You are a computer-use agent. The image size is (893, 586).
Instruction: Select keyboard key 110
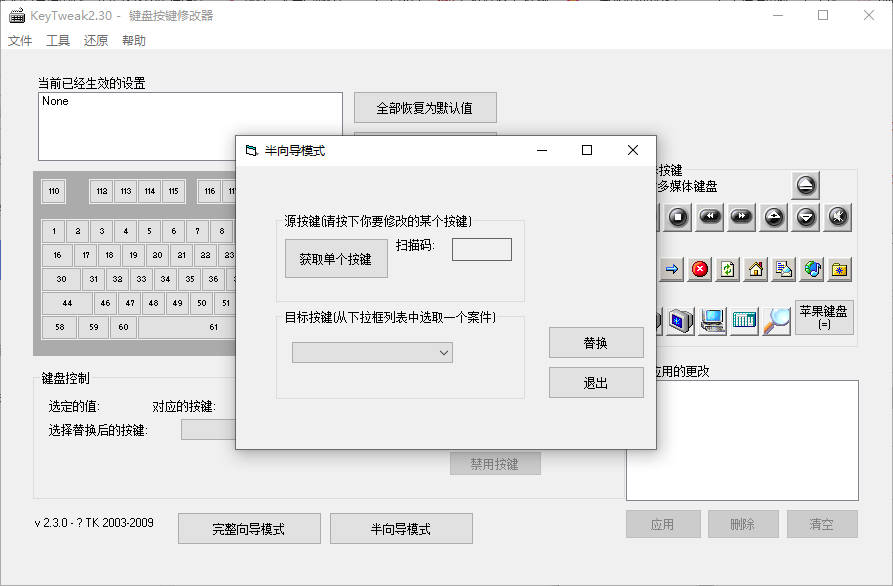tap(54, 191)
